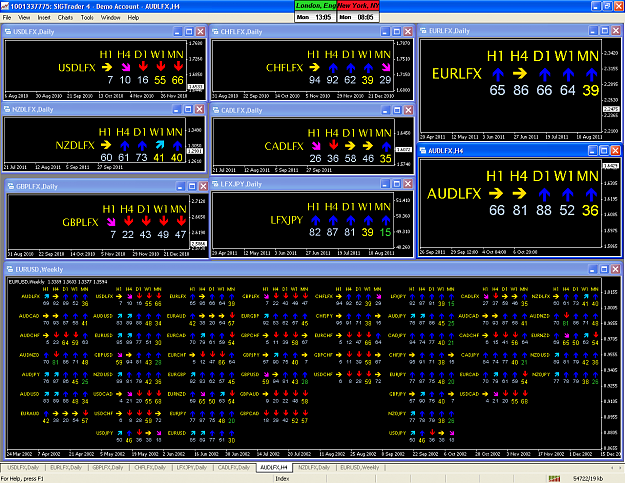The image size is (625, 483).
Task: Switch to the NZDLFX,Daily bottom tab
Action: point(314,467)
